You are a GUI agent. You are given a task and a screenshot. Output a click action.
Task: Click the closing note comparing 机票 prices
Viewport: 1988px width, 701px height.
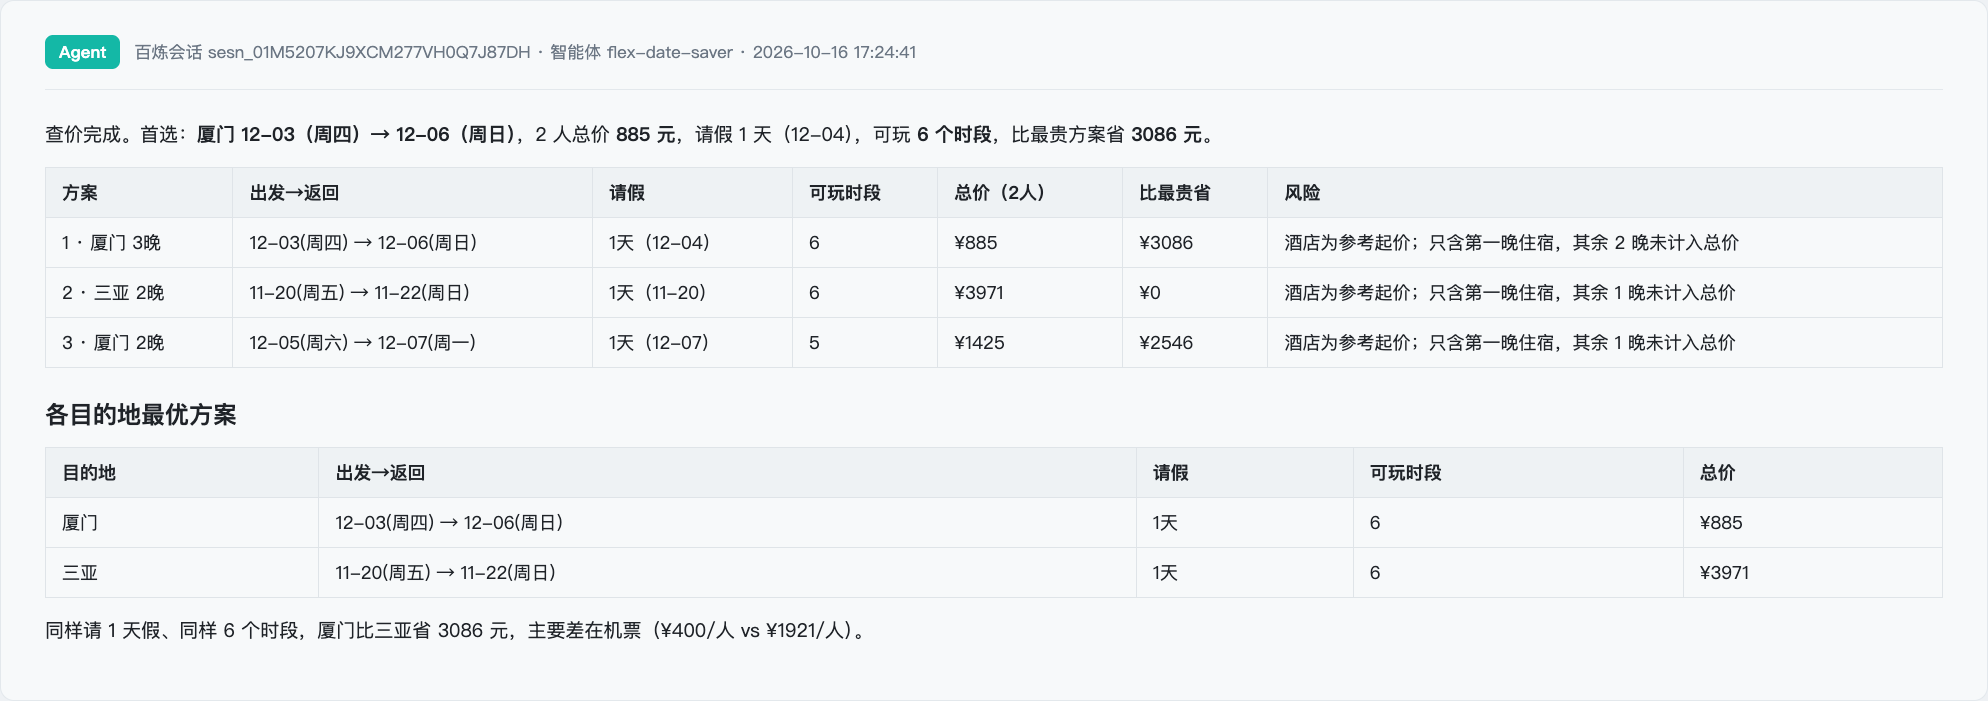click(x=458, y=631)
